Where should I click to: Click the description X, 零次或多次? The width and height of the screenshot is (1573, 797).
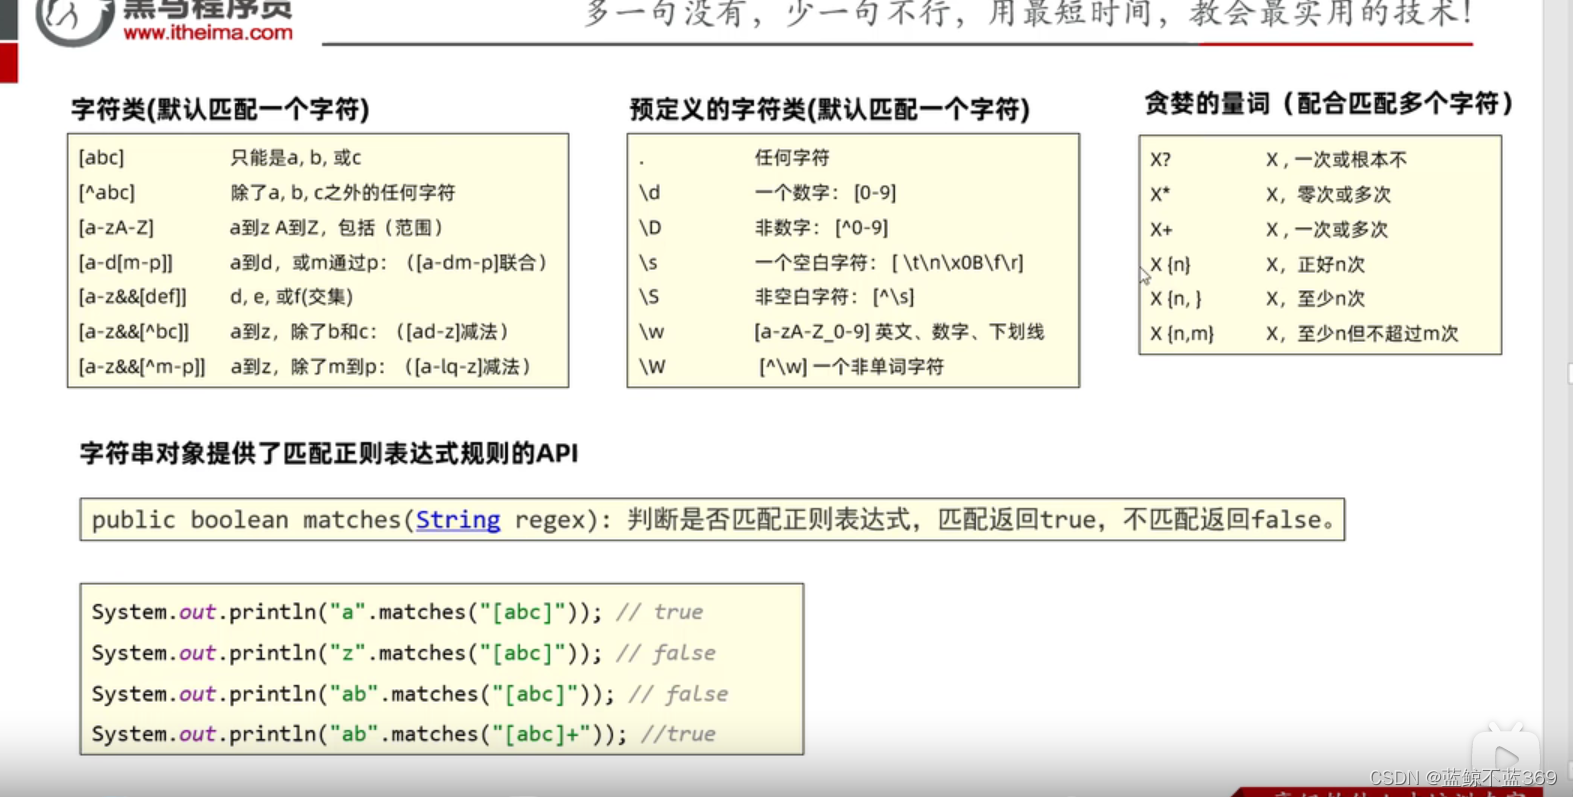coord(1329,194)
